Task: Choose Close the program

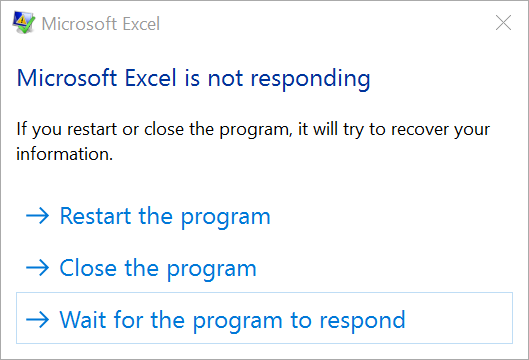Action: (158, 269)
